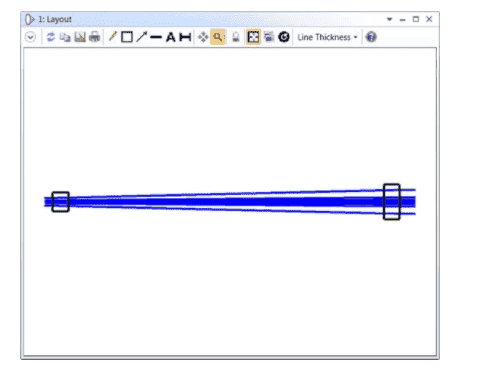Add a text annotation with A tool

click(171, 37)
